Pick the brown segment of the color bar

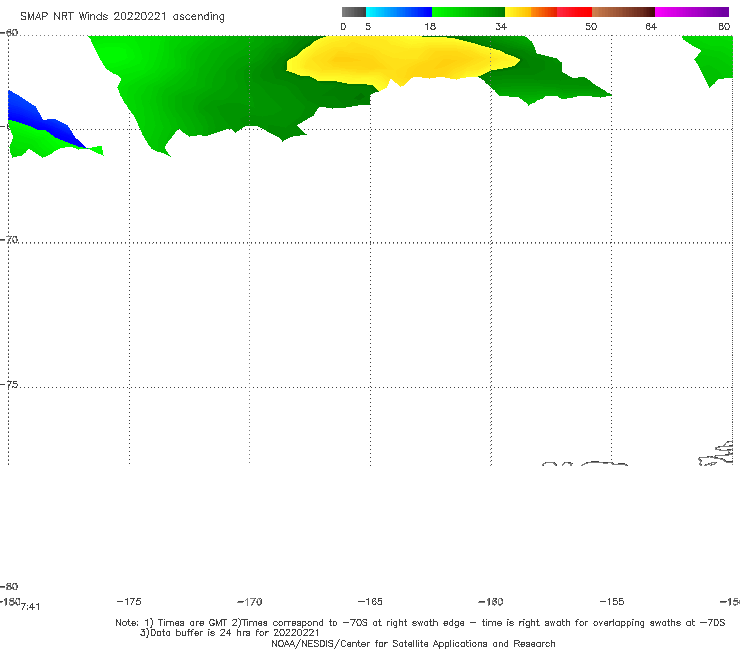click(623, 12)
